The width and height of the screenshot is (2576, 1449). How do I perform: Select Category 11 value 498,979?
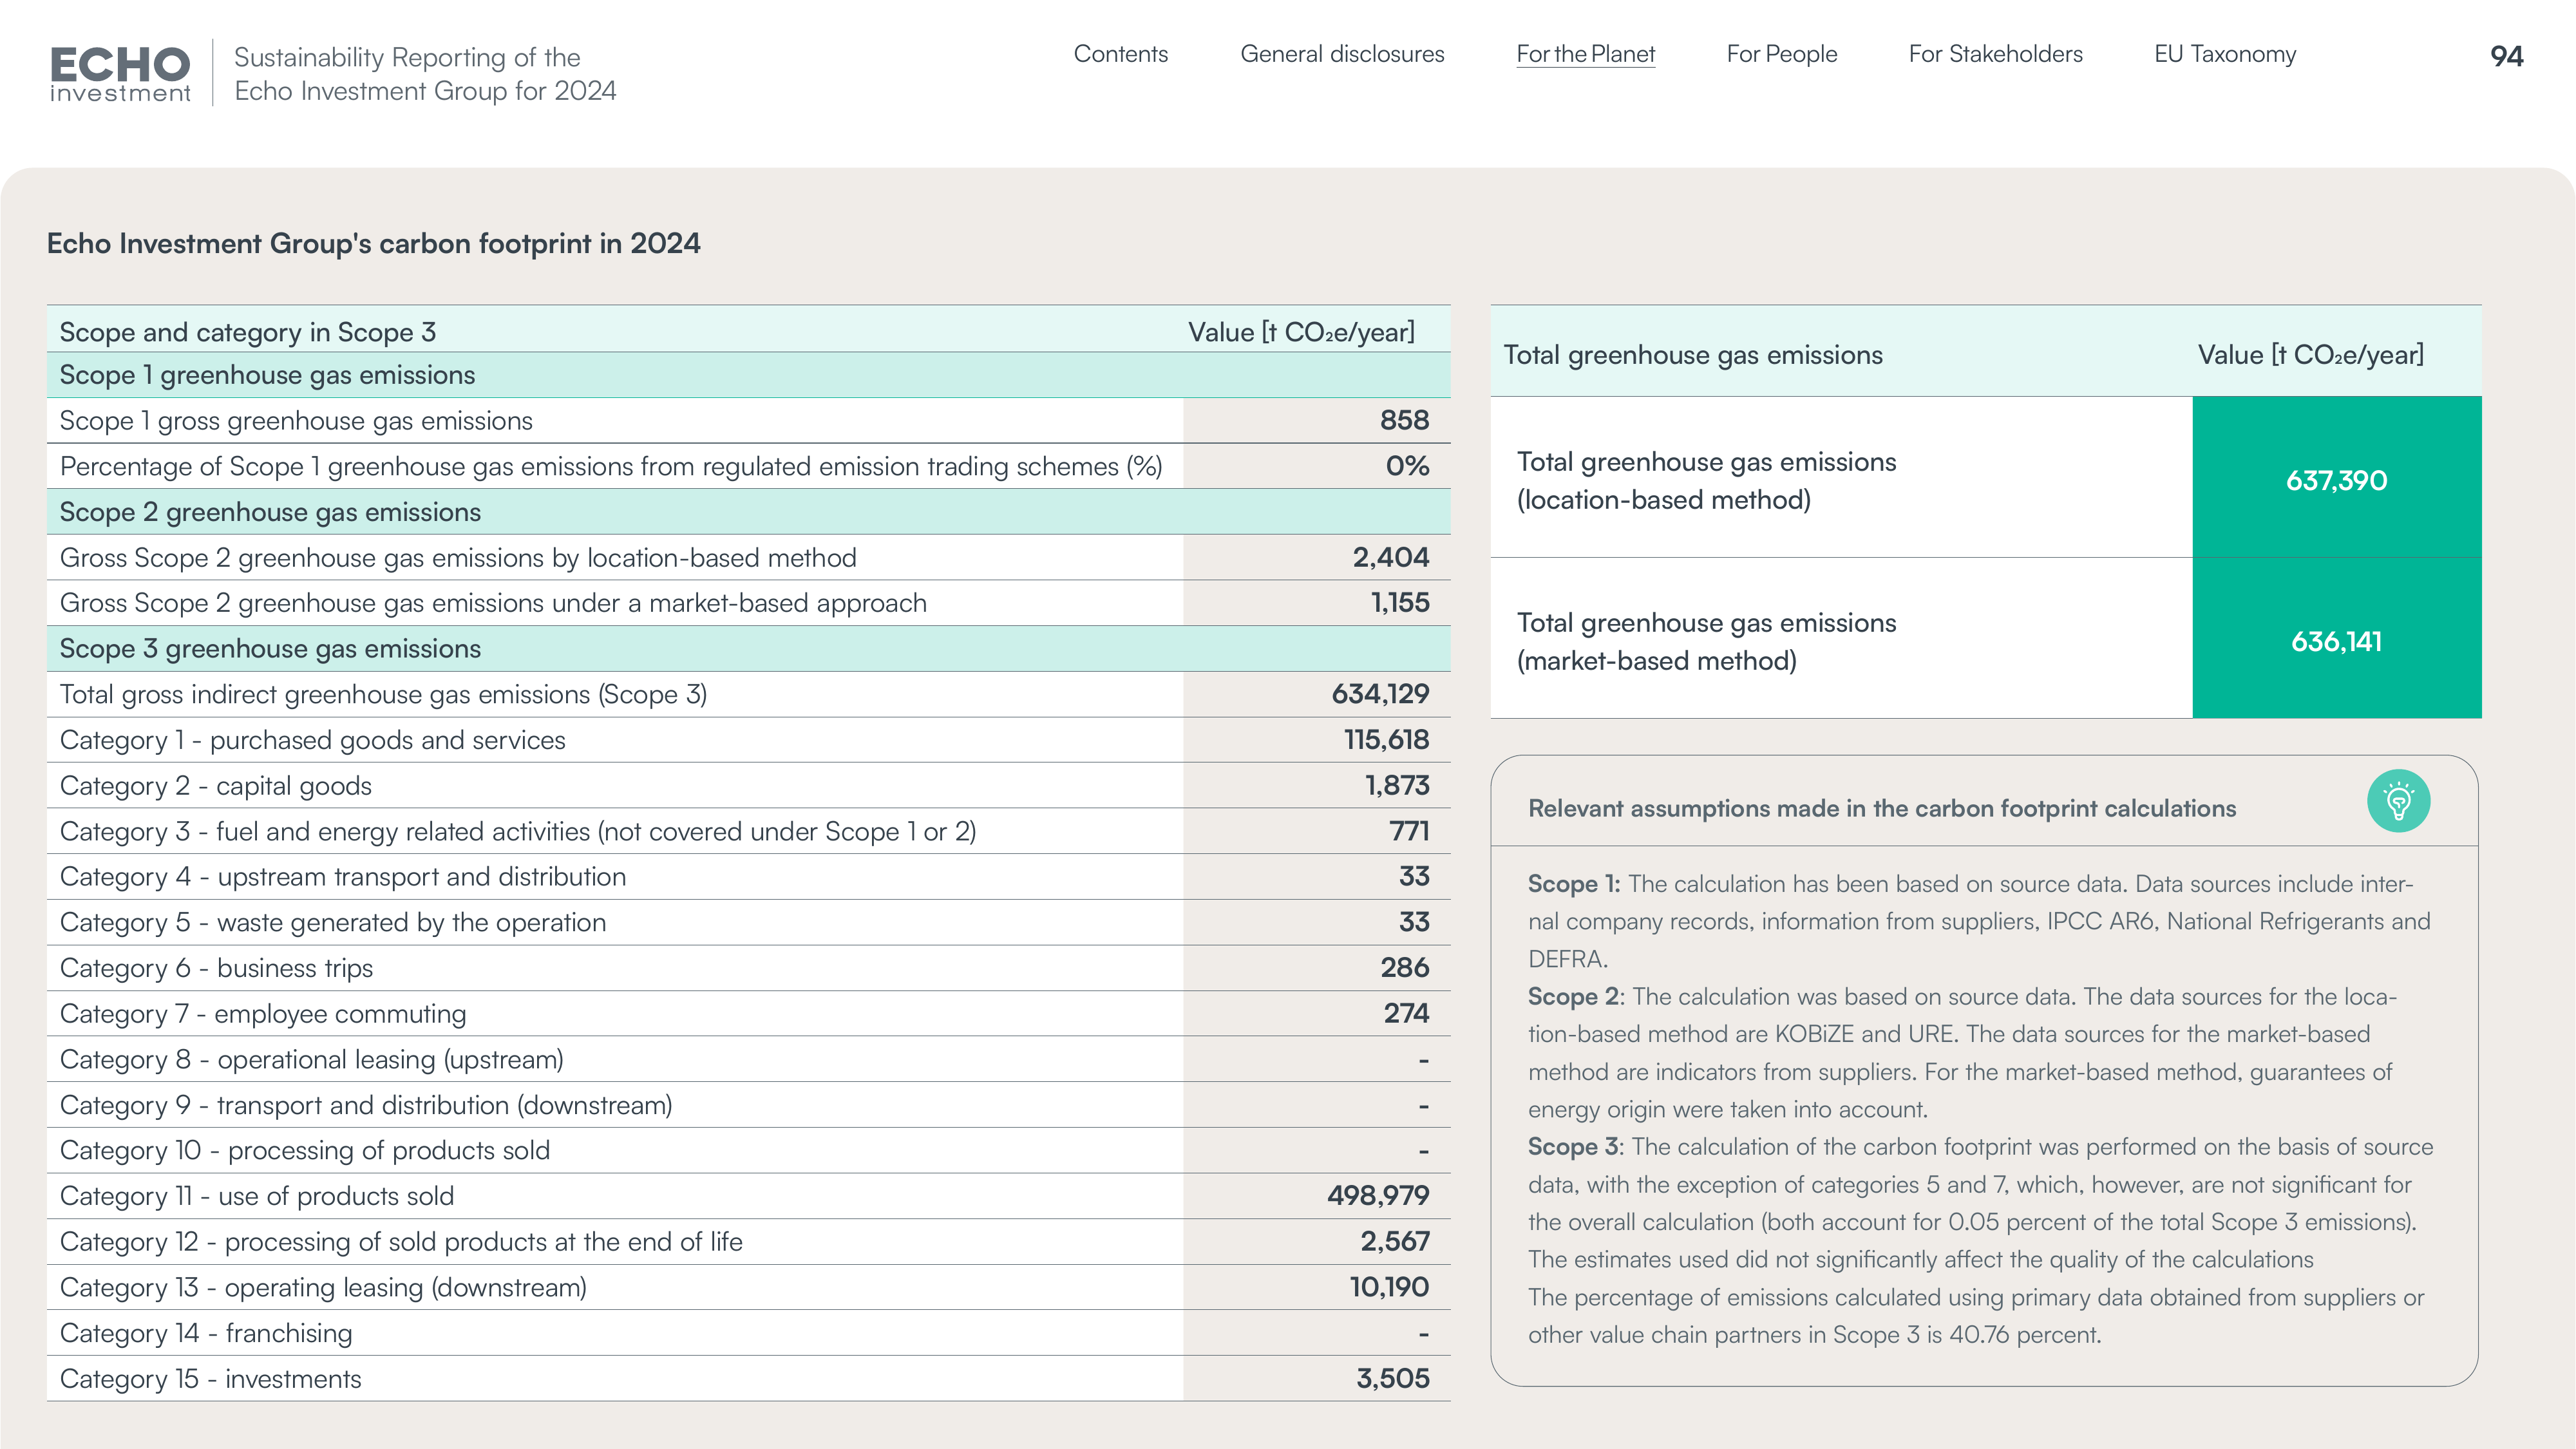tap(1378, 1195)
